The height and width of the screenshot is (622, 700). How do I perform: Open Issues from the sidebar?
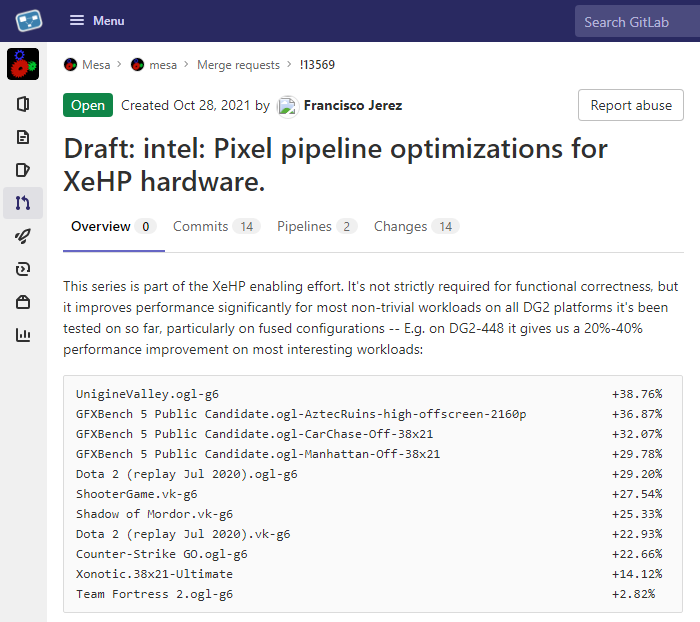pos(23,170)
